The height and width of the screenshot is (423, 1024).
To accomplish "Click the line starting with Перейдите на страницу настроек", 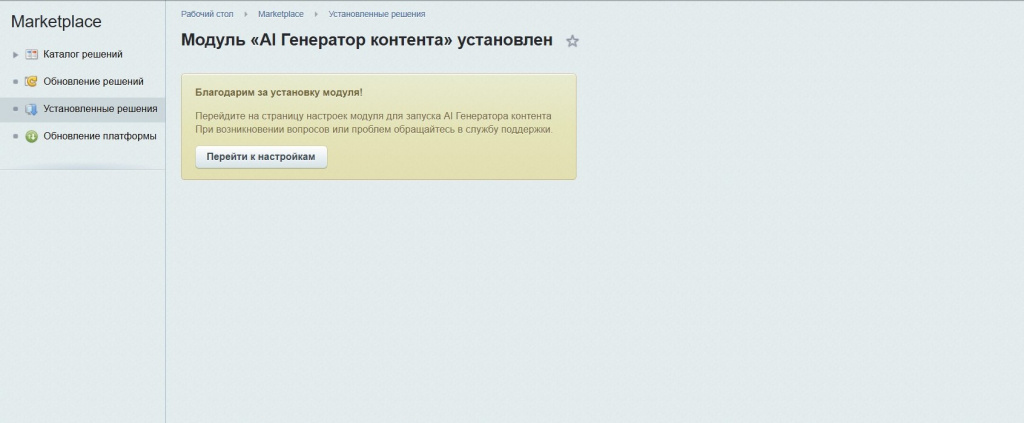I will (x=373, y=116).
